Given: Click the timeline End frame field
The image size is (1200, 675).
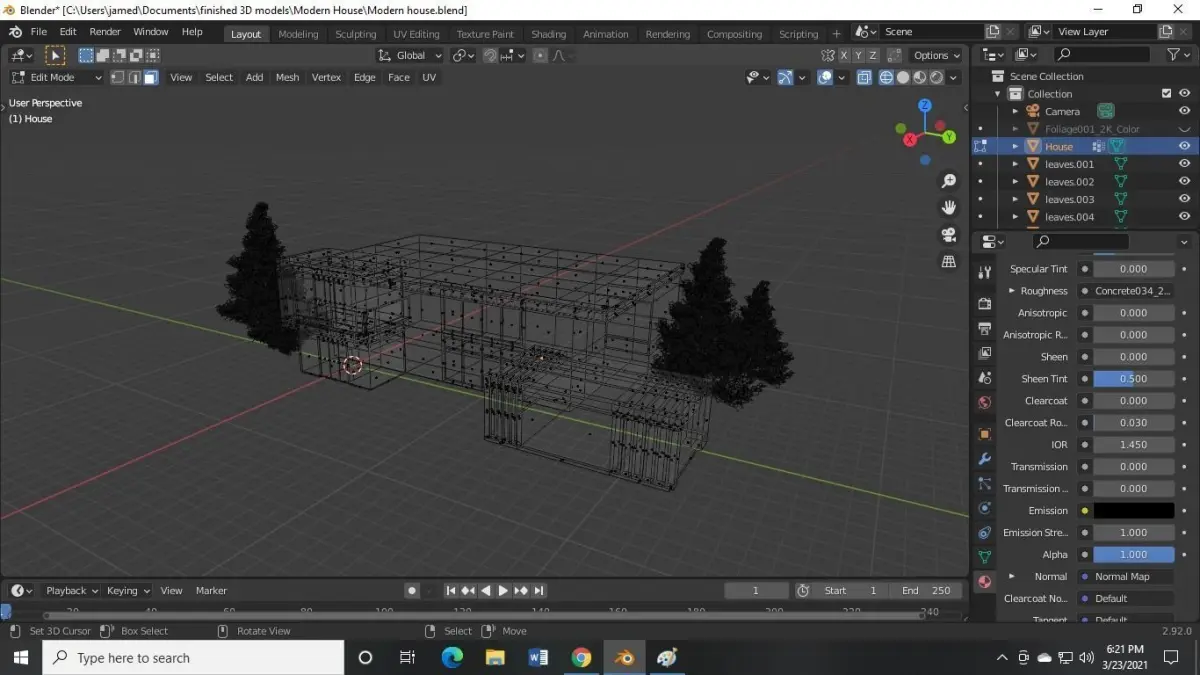Looking at the screenshot, I should 925,591.
